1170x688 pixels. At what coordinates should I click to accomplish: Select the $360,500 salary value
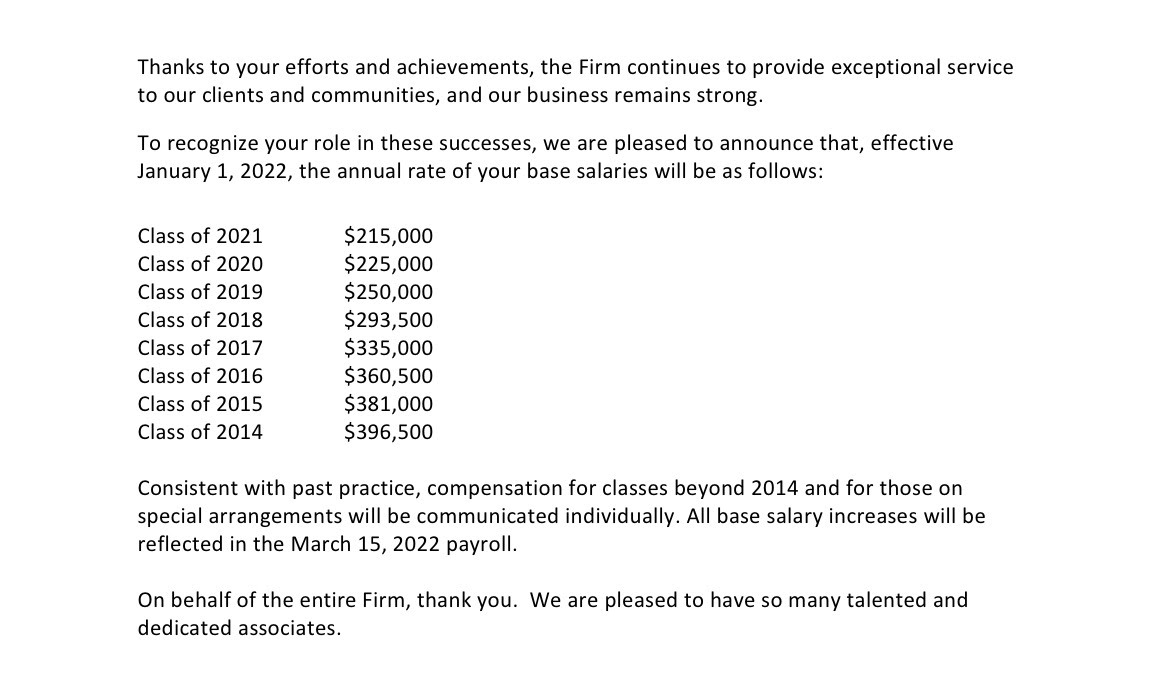[x=388, y=376]
